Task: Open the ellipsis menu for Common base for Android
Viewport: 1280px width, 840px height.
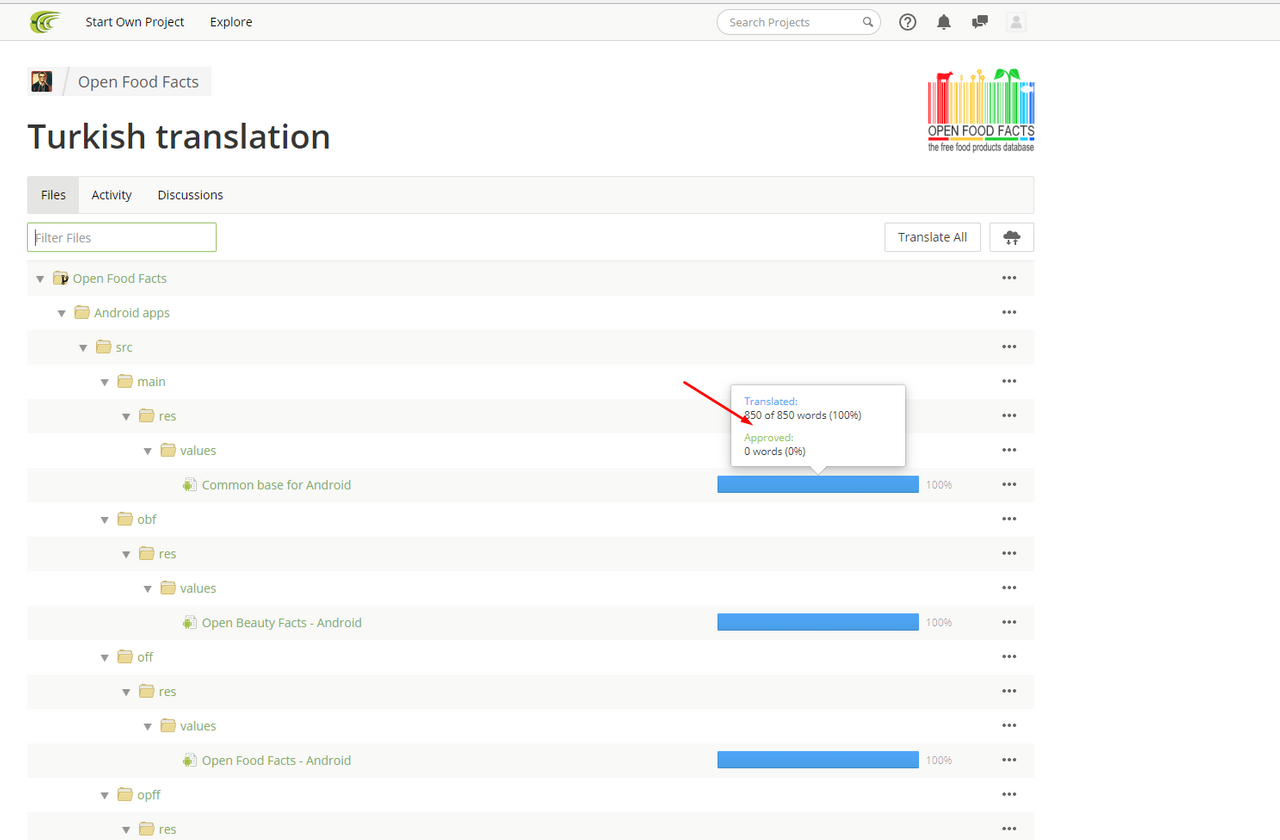Action: (1009, 485)
